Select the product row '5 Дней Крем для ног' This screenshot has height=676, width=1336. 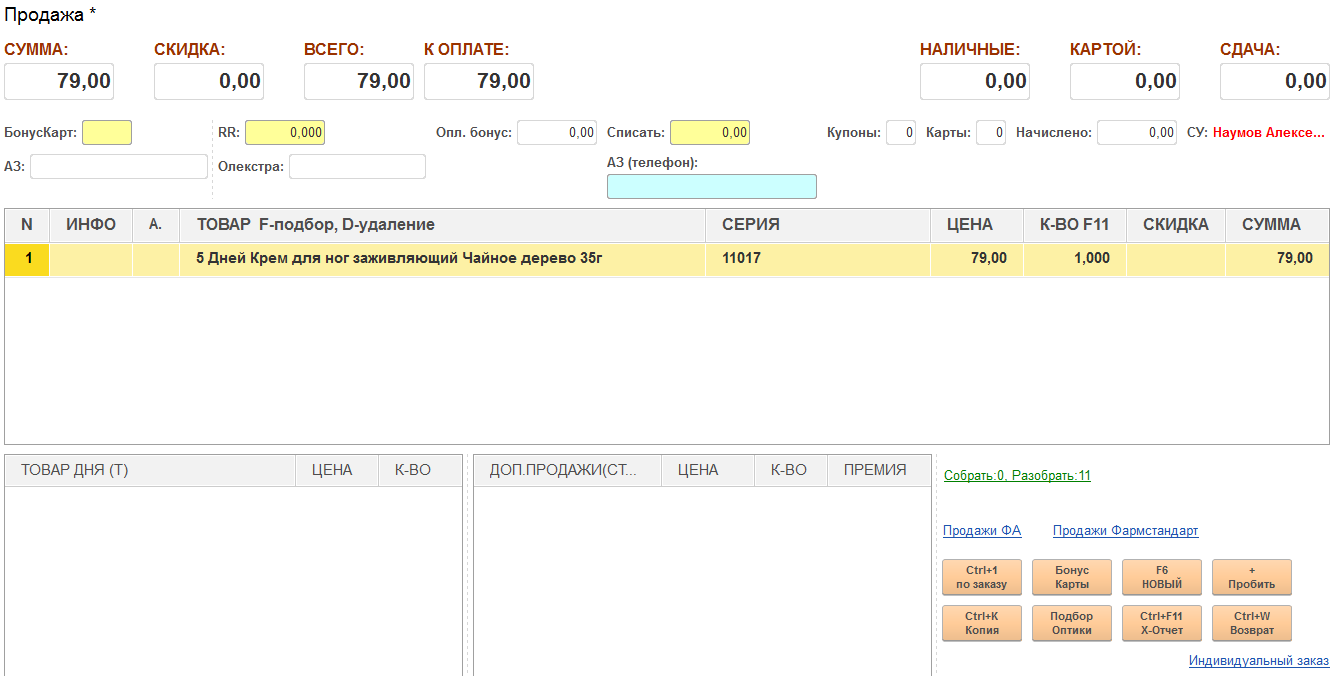400,259
